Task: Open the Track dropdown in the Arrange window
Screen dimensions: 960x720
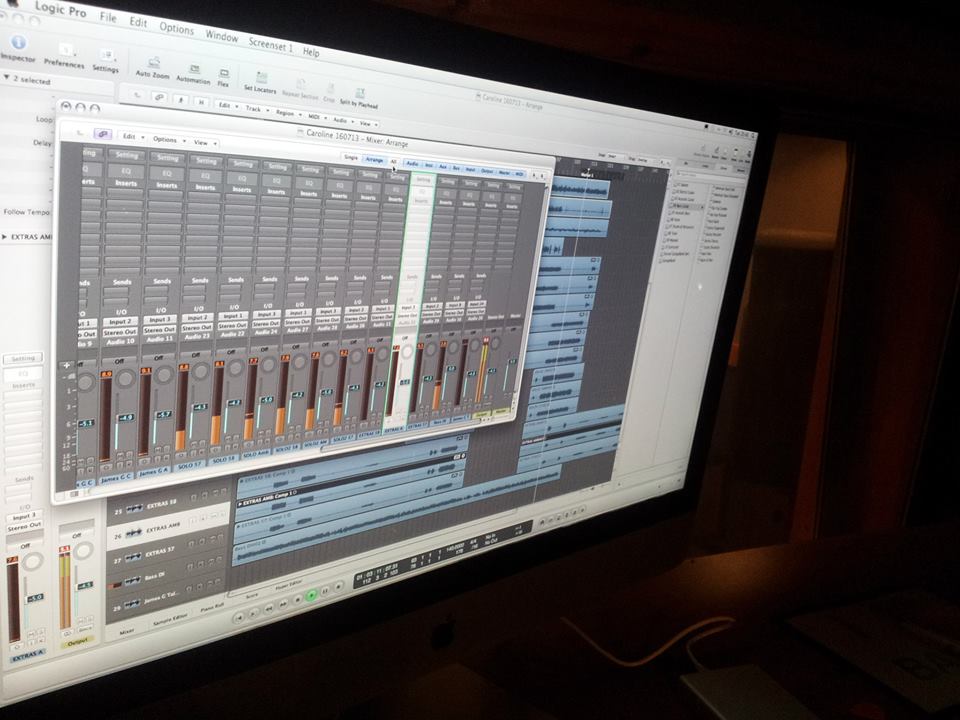Action: [x=257, y=109]
